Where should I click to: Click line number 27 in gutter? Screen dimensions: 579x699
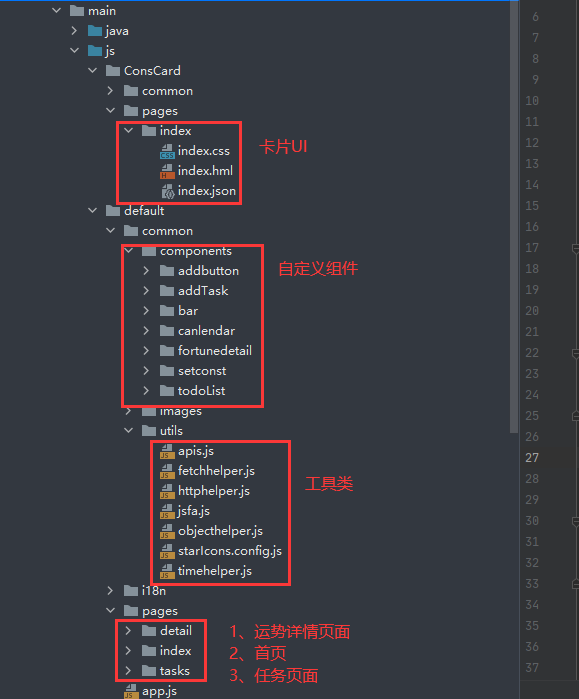(x=532, y=458)
